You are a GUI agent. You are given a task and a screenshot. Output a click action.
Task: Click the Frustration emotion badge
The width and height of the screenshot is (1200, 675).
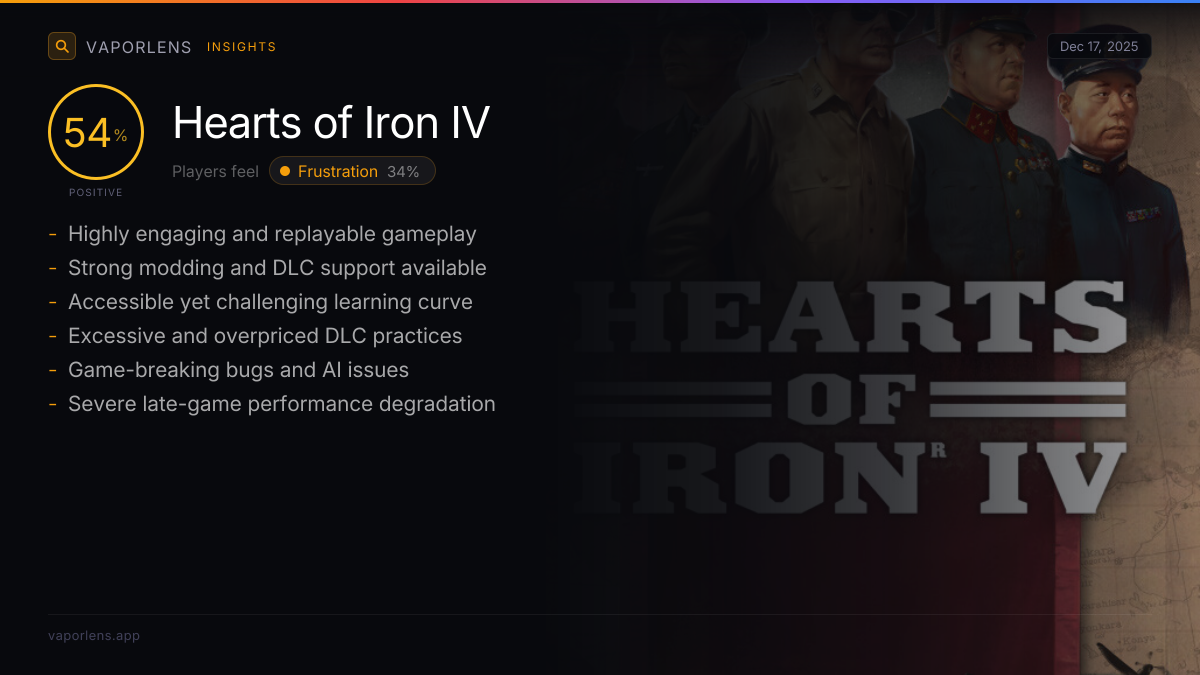(x=352, y=171)
